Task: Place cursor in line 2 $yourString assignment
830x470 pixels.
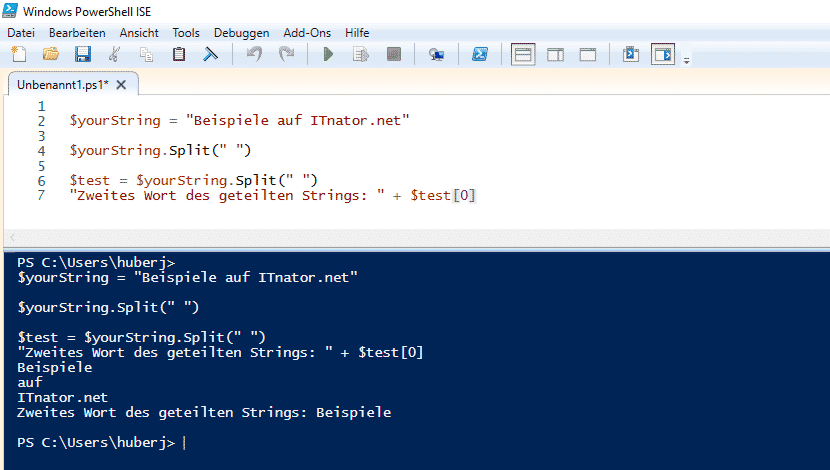Action: pyautogui.click(x=239, y=121)
